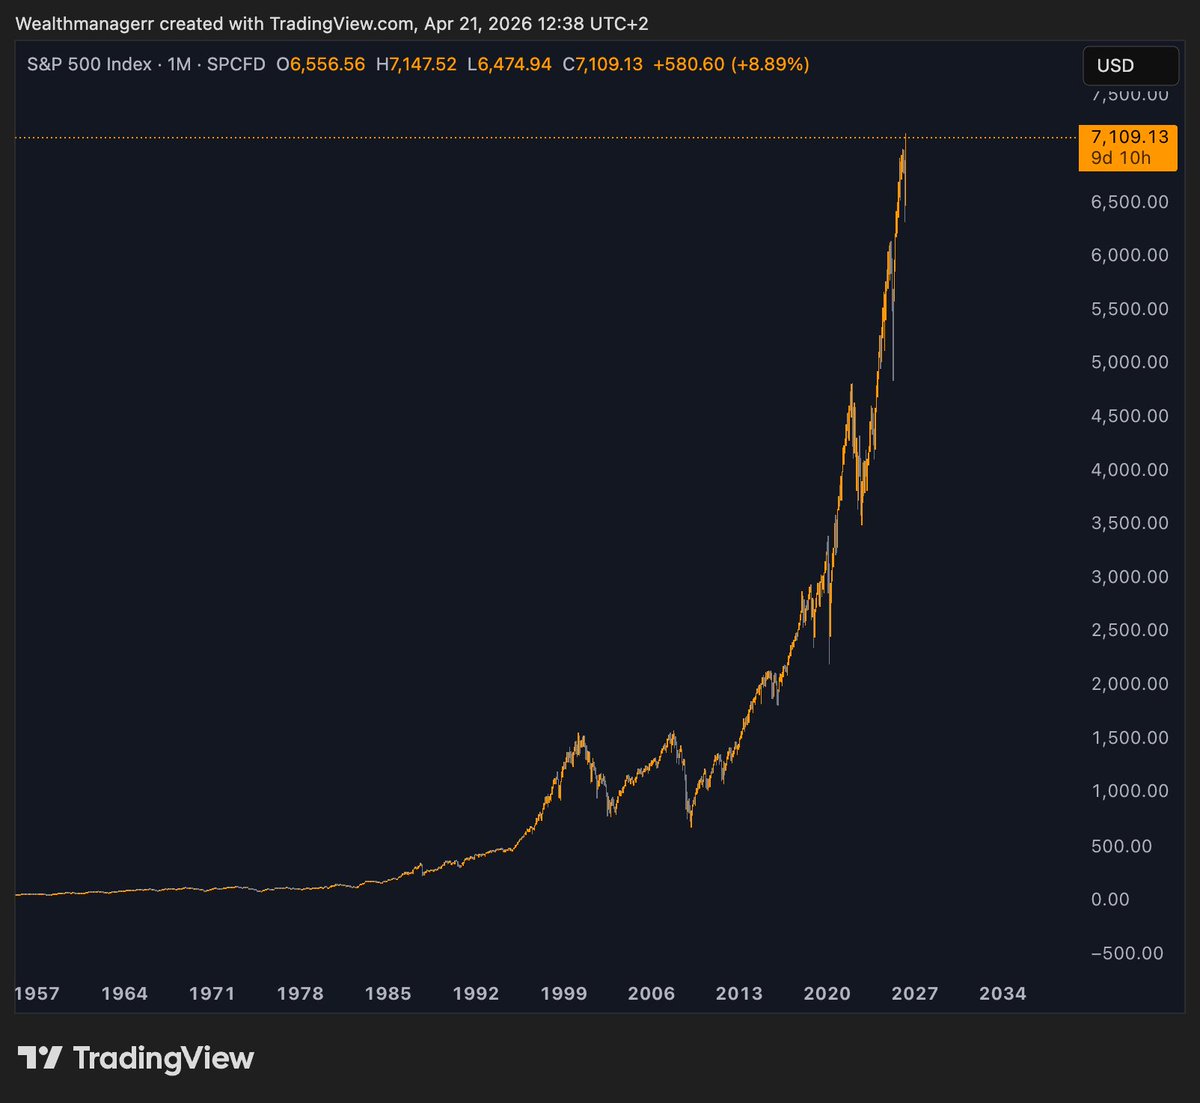Click the 1957 time axis label
The image size is (1200, 1103).
coord(37,993)
